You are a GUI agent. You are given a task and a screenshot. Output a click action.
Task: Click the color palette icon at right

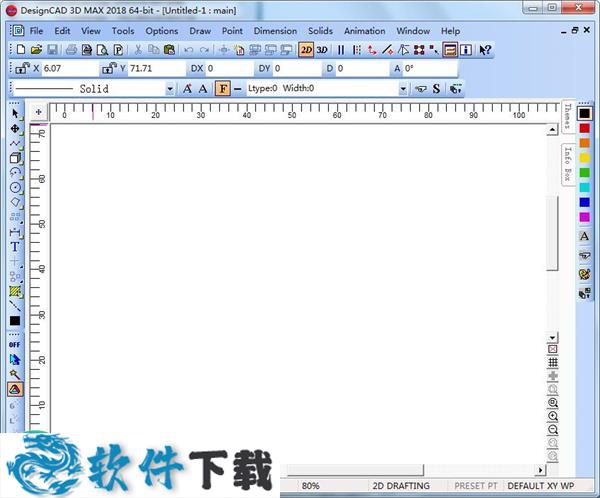tap(584, 274)
